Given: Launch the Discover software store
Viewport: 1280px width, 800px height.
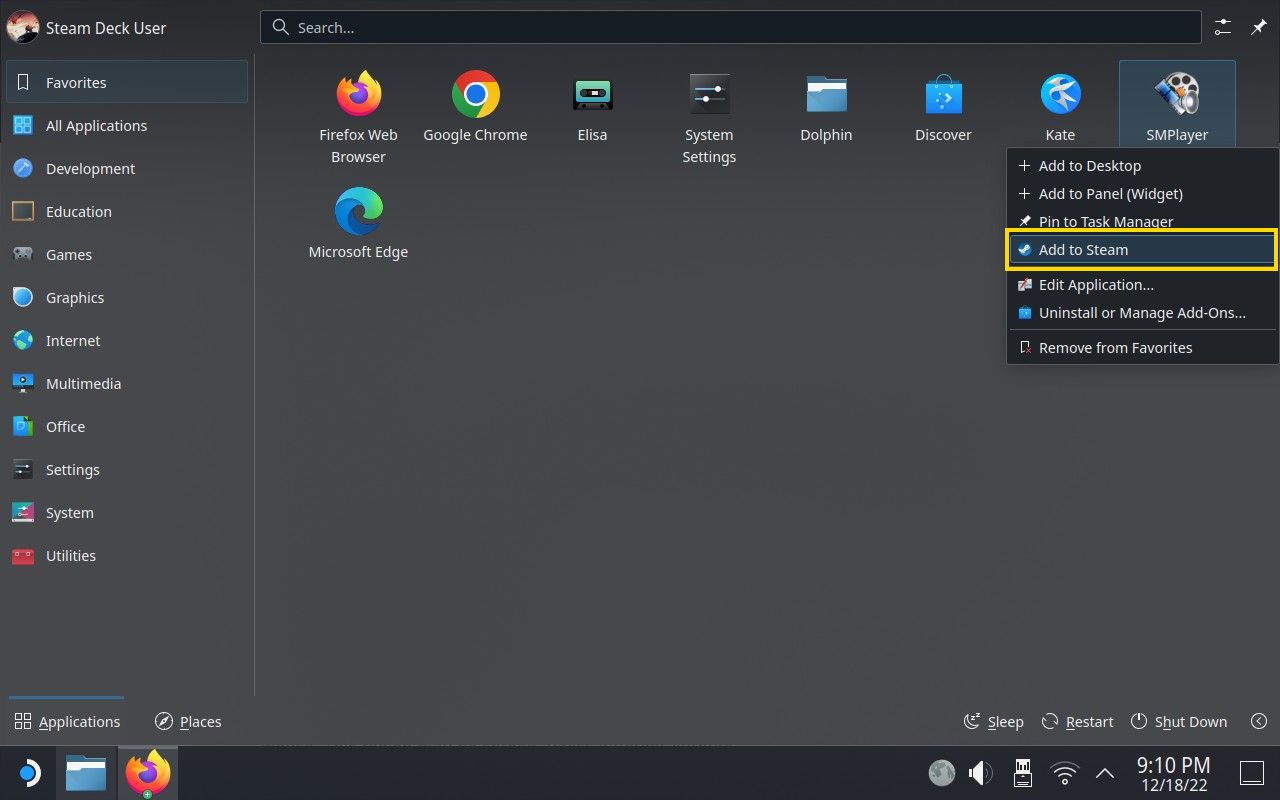Looking at the screenshot, I should [943, 95].
